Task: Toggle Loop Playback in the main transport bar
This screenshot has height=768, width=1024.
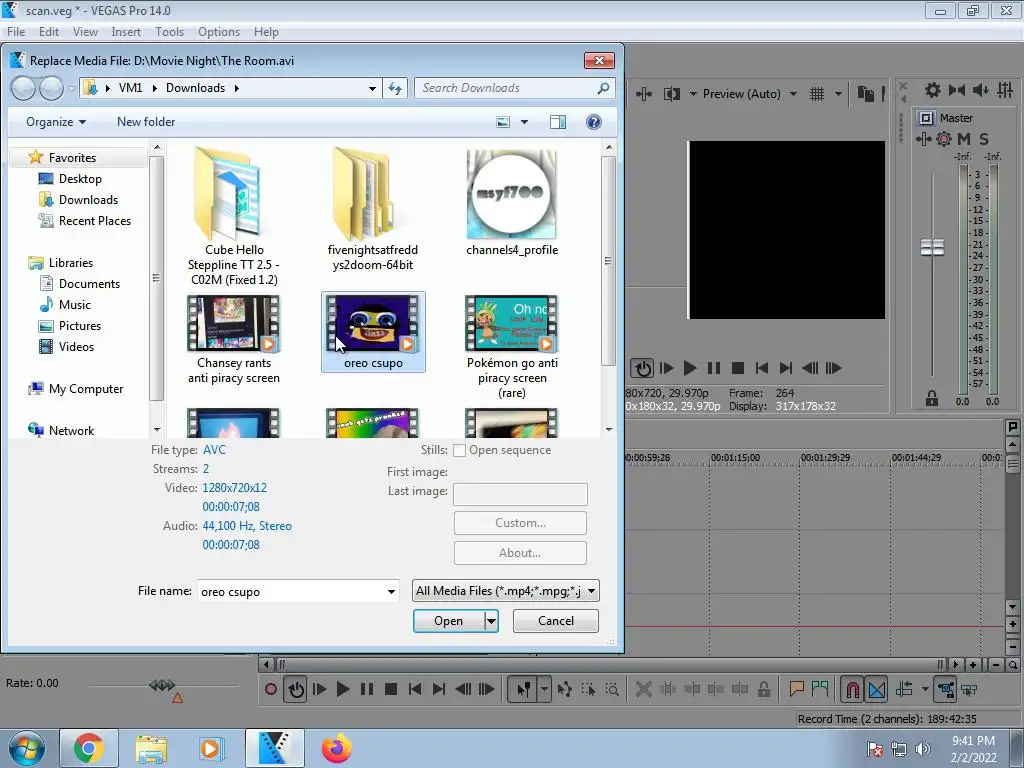Action: pyautogui.click(x=296, y=689)
